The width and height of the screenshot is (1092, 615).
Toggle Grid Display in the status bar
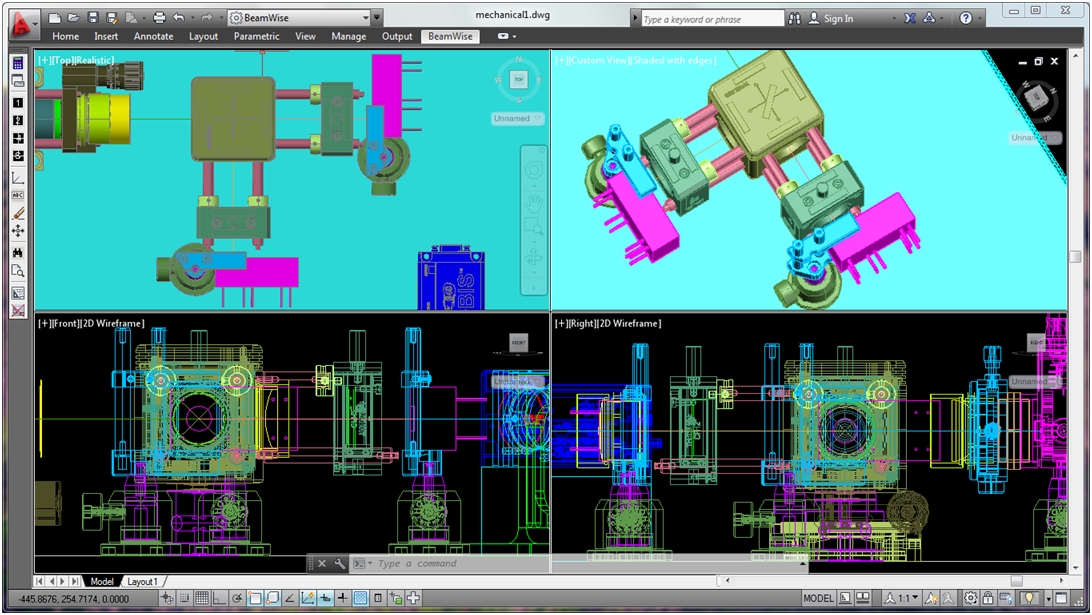pos(202,598)
